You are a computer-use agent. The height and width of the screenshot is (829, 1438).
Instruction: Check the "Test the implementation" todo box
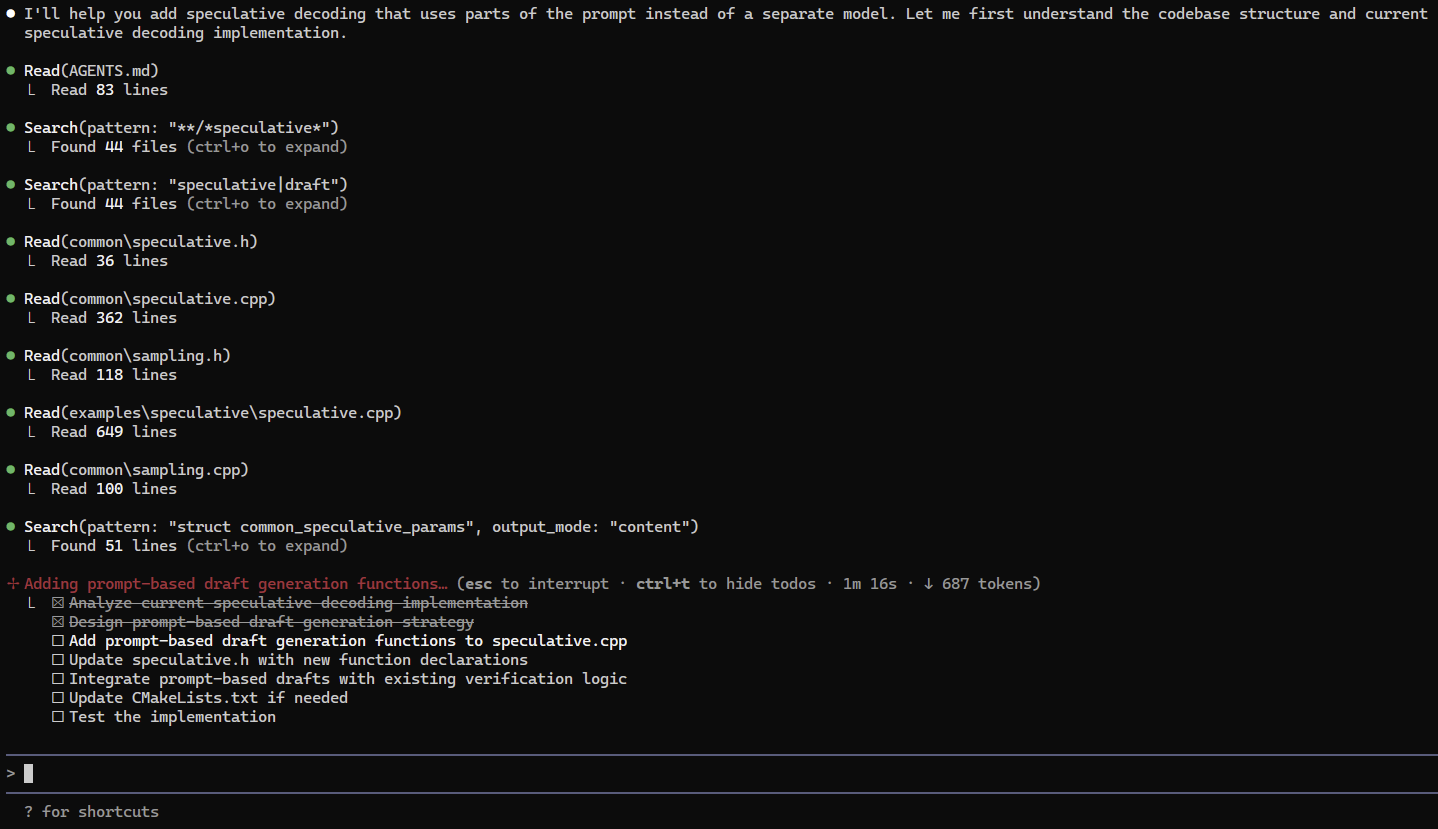(58, 717)
